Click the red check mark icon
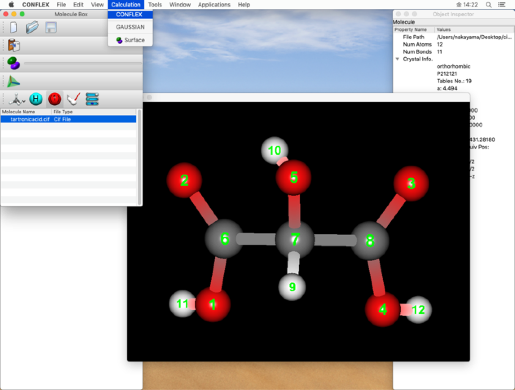The image size is (515, 390). (x=73, y=99)
